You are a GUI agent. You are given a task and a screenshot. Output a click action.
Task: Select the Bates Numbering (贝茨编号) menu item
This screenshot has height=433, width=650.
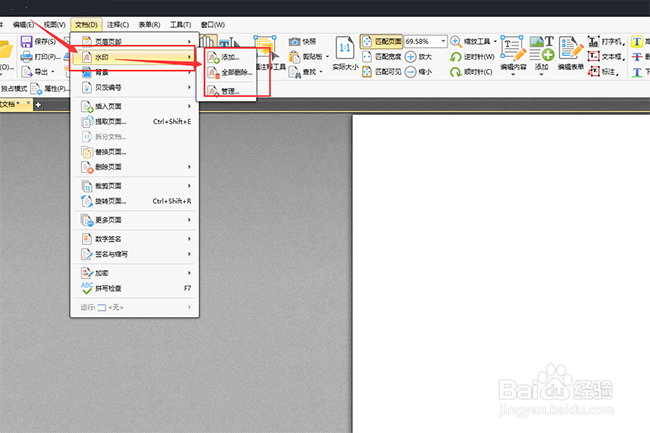click(x=134, y=87)
